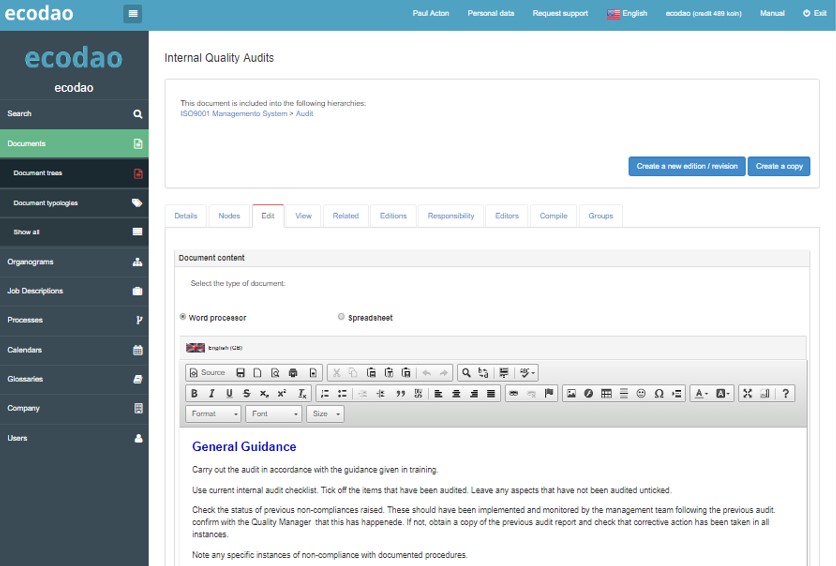Insert special character with Omega icon
836x566 pixels.
[x=659, y=393]
